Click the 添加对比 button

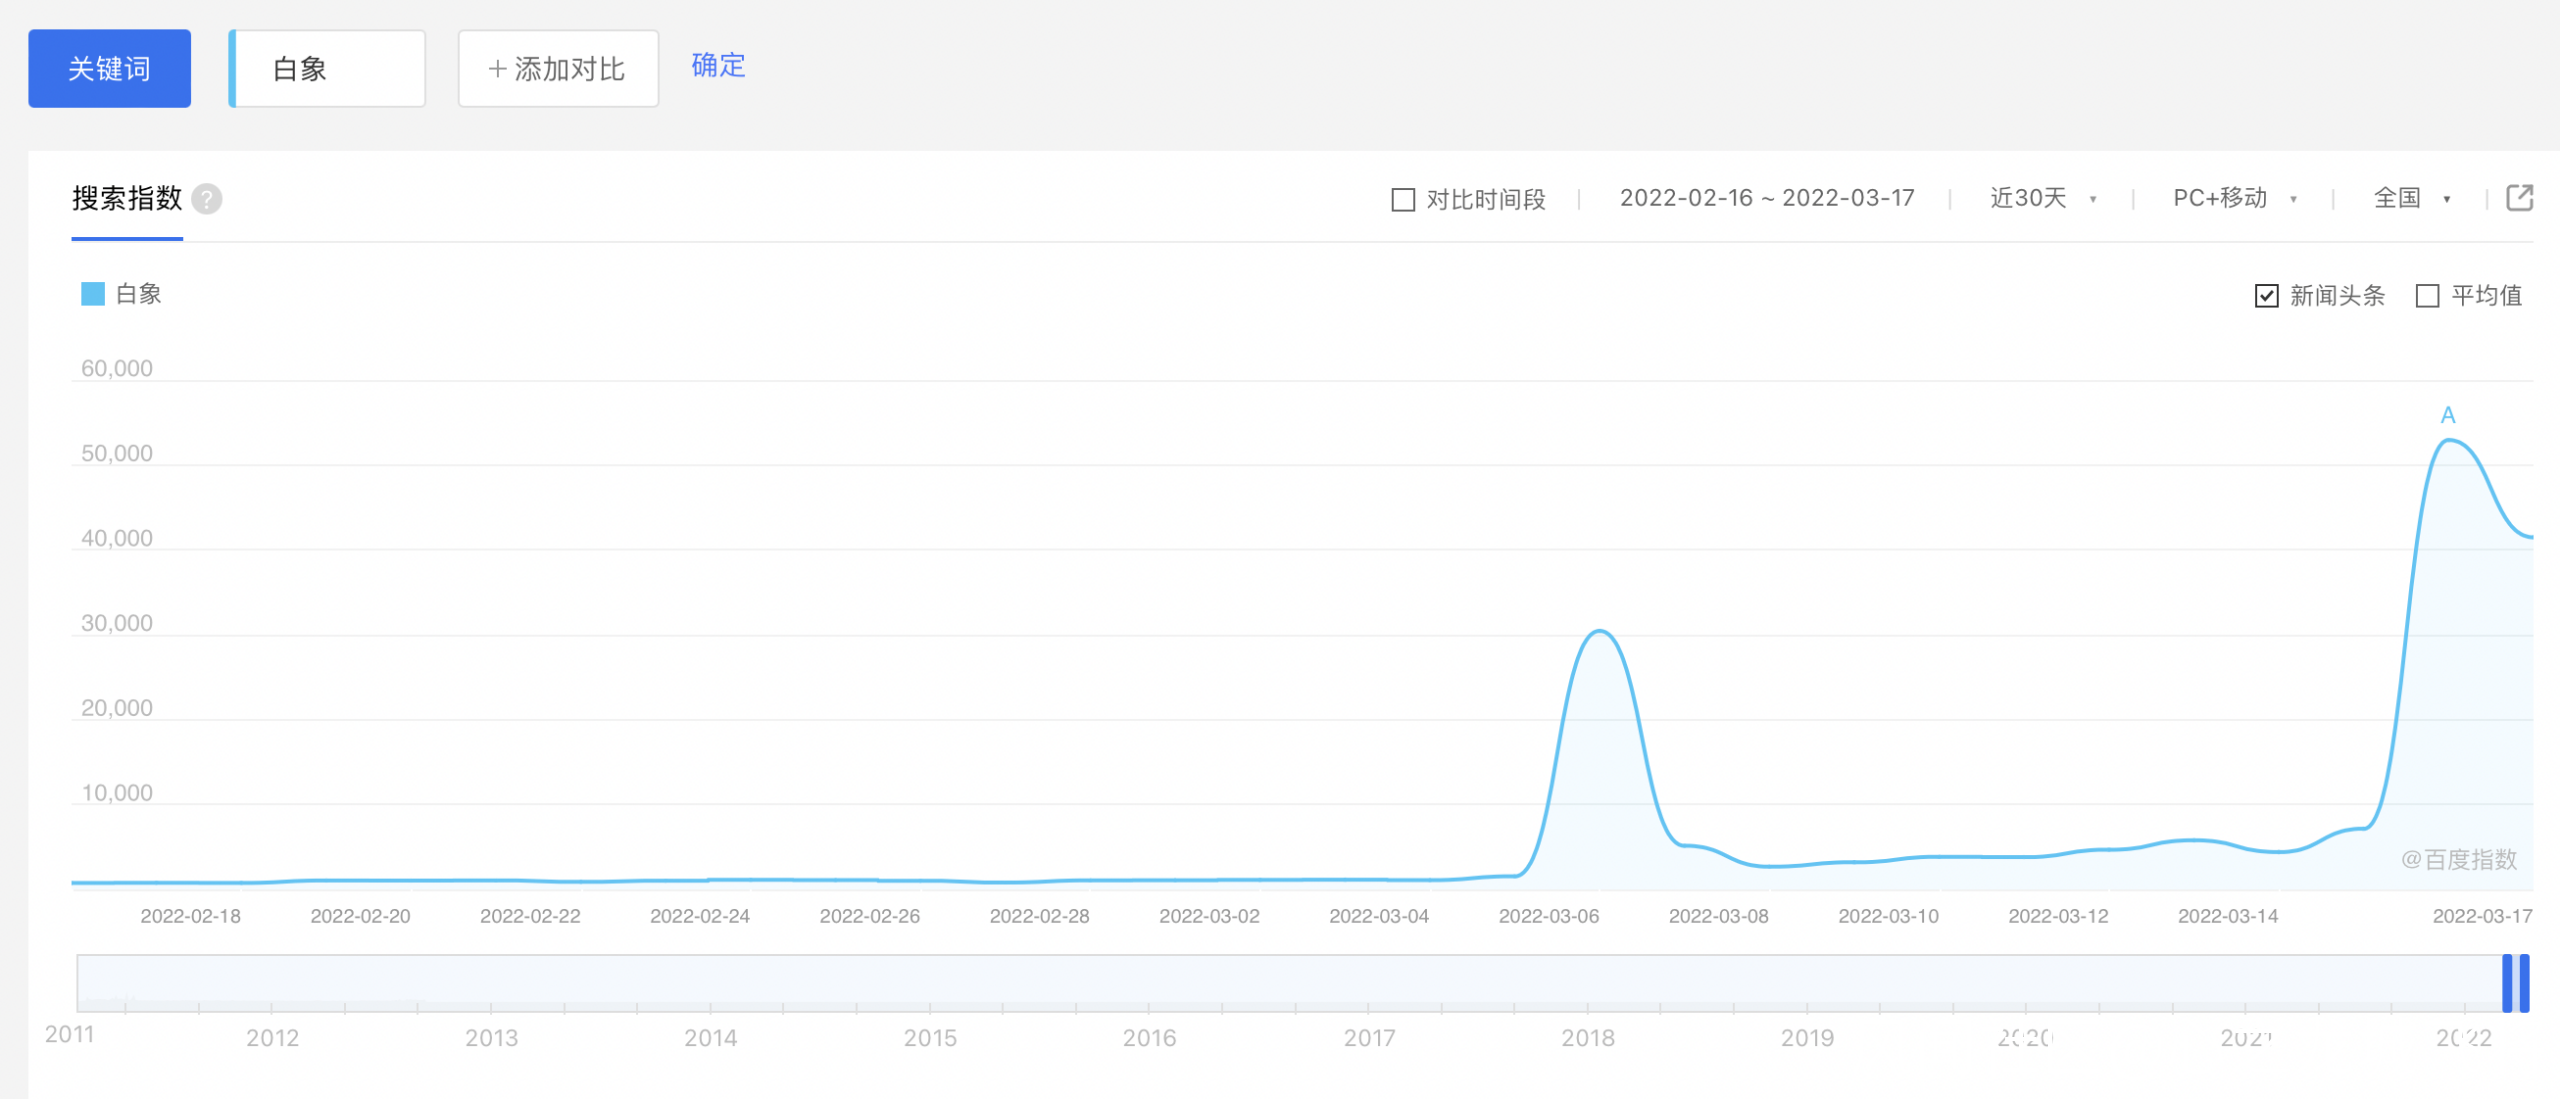point(558,68)
